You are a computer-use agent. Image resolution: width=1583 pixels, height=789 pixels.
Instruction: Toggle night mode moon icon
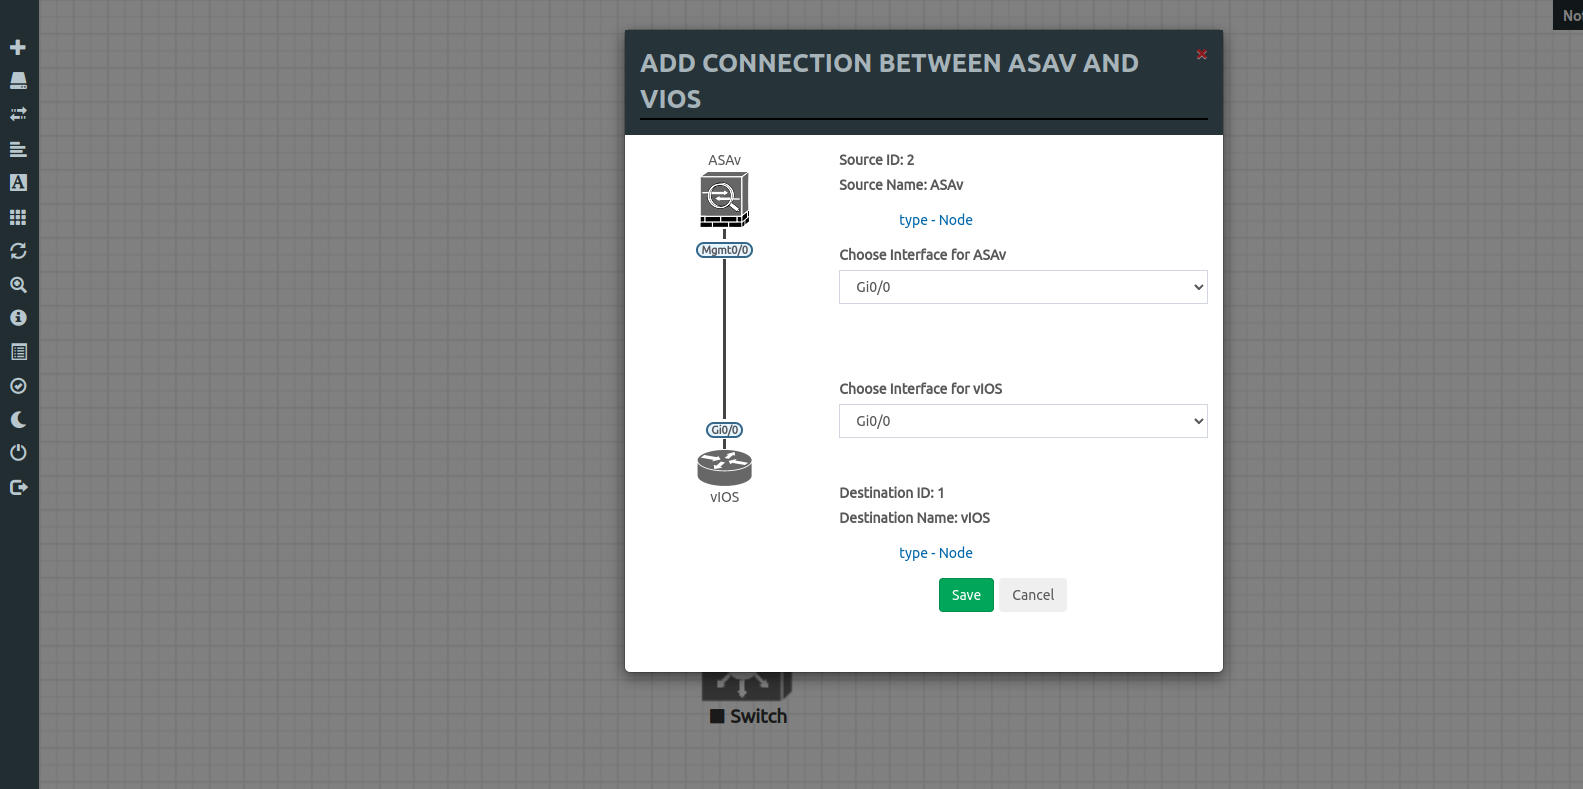(18, 420)
